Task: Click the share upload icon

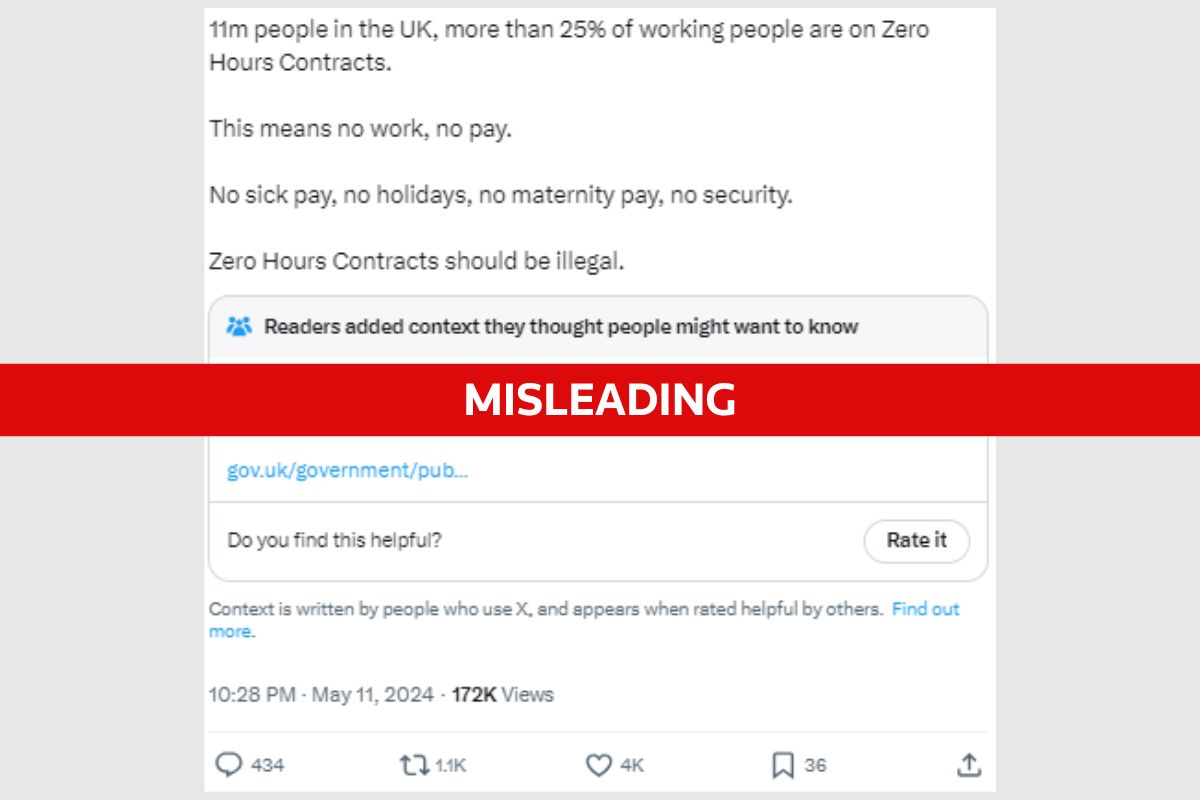Action: (968, 765)
